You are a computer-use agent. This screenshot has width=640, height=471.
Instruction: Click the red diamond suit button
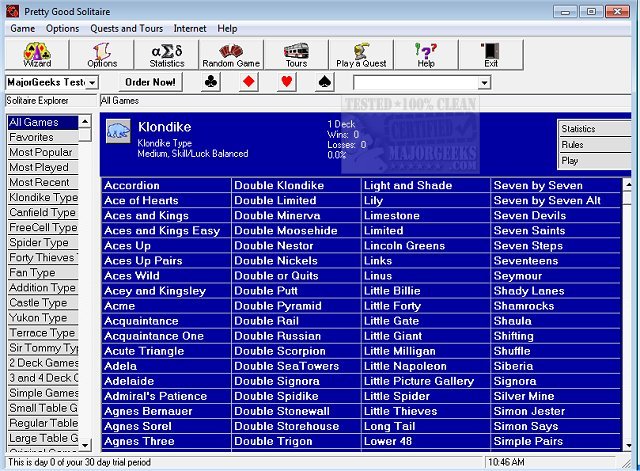(249, 82)
